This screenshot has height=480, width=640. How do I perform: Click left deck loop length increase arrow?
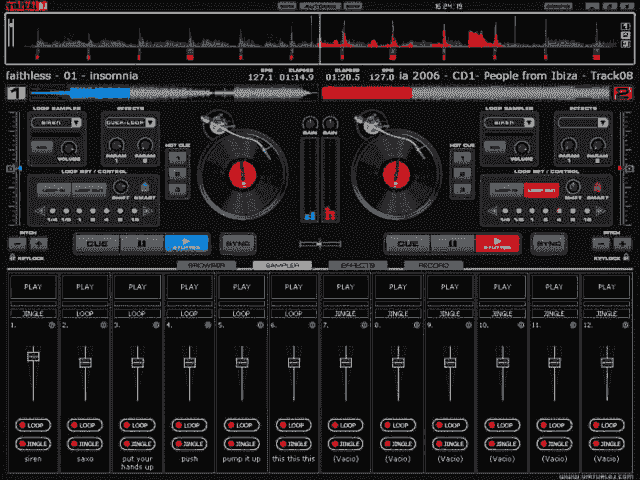point(147,211)
